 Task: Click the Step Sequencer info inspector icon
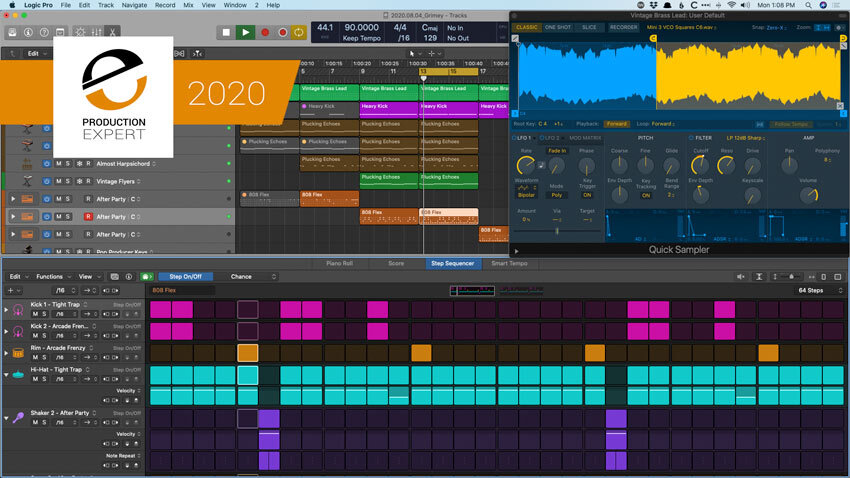128,276
